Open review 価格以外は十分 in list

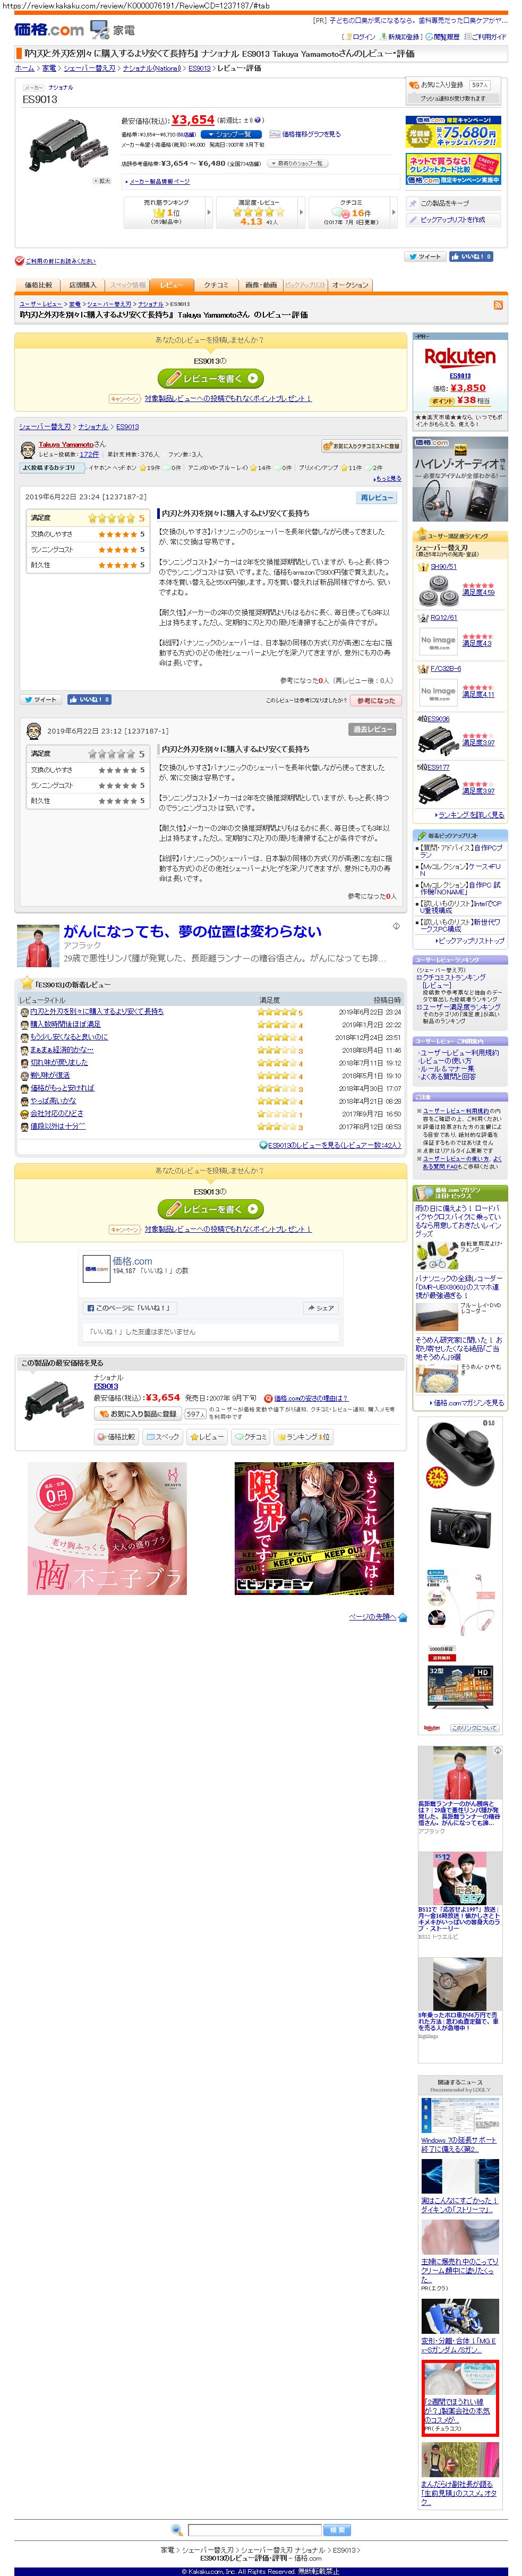coord(57,1126)
